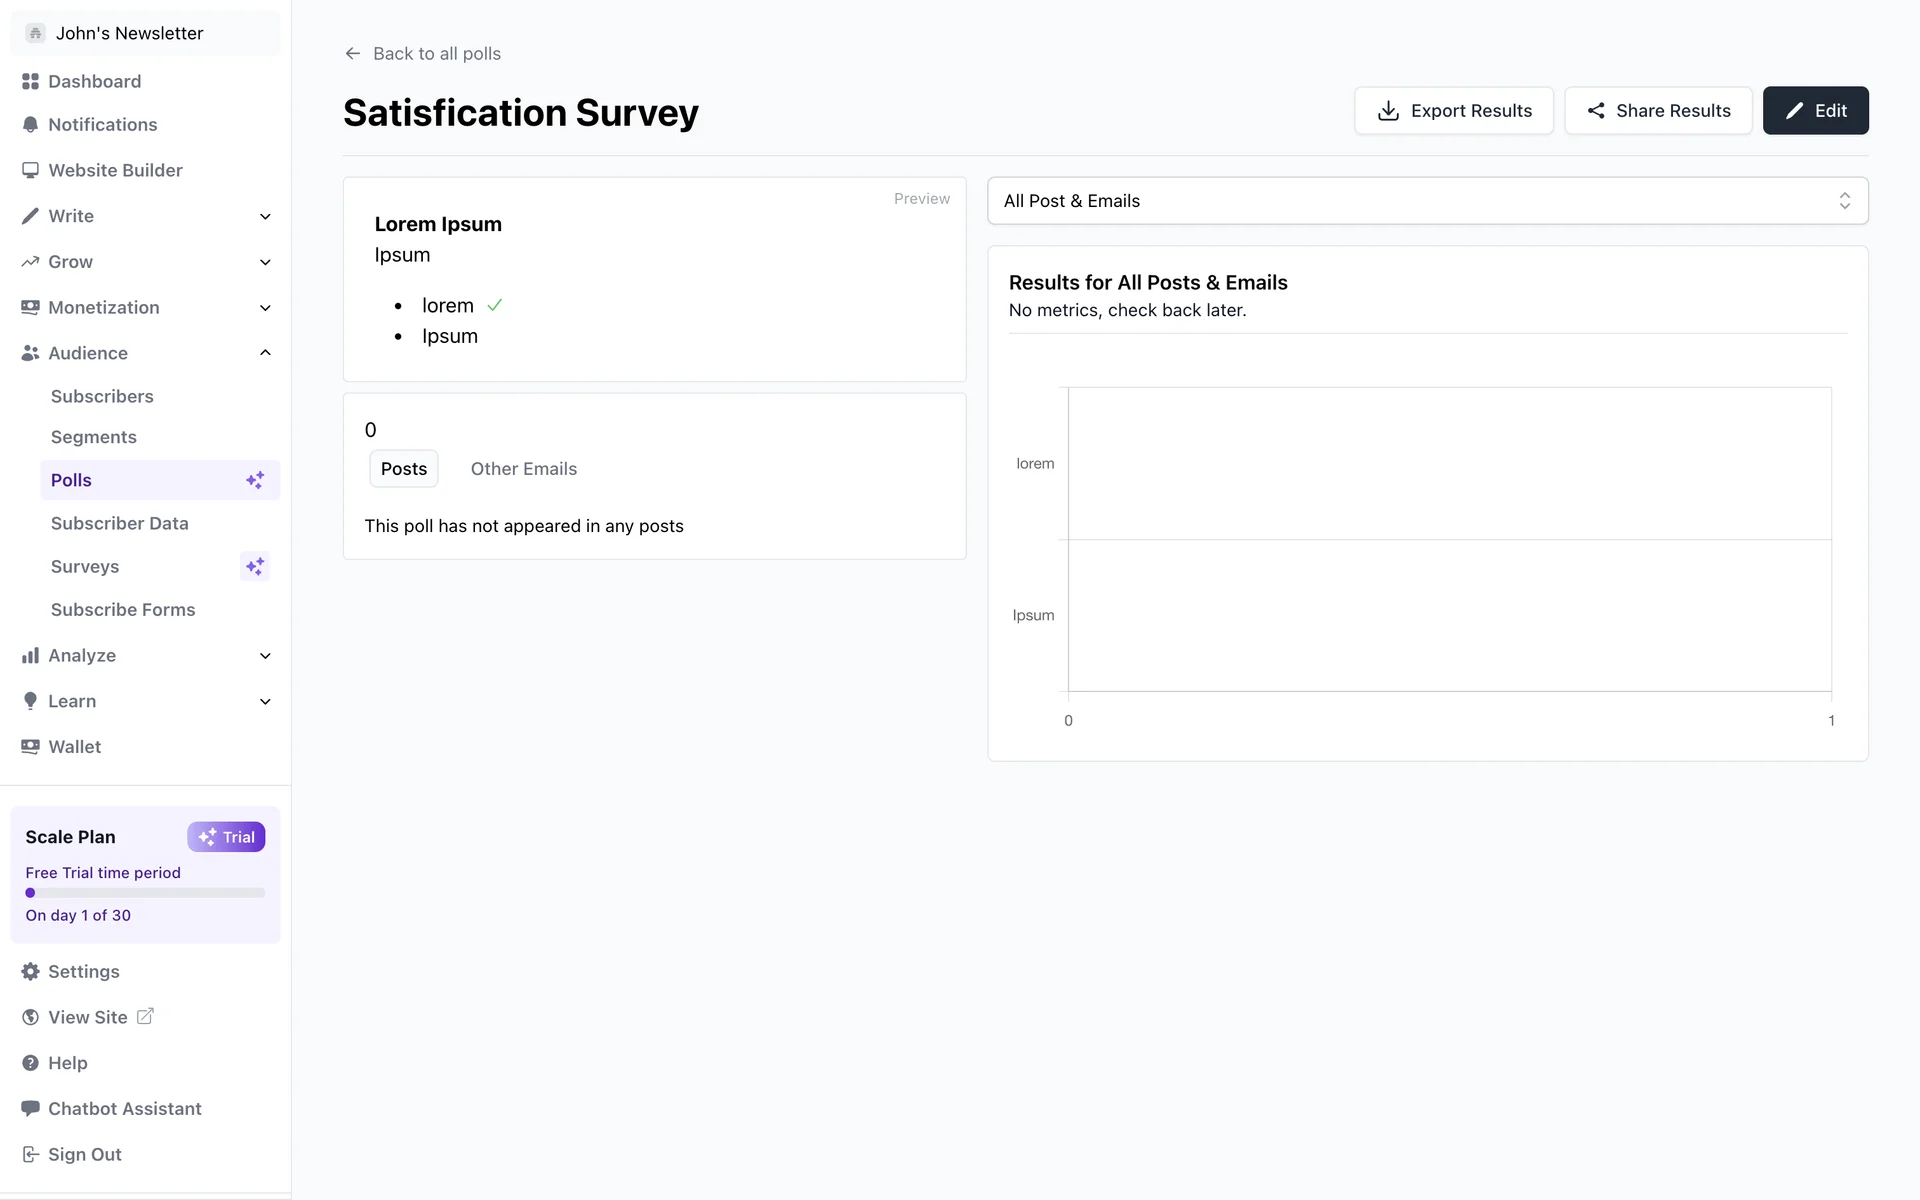Click the back arrow to all polls

coord(352,54)
